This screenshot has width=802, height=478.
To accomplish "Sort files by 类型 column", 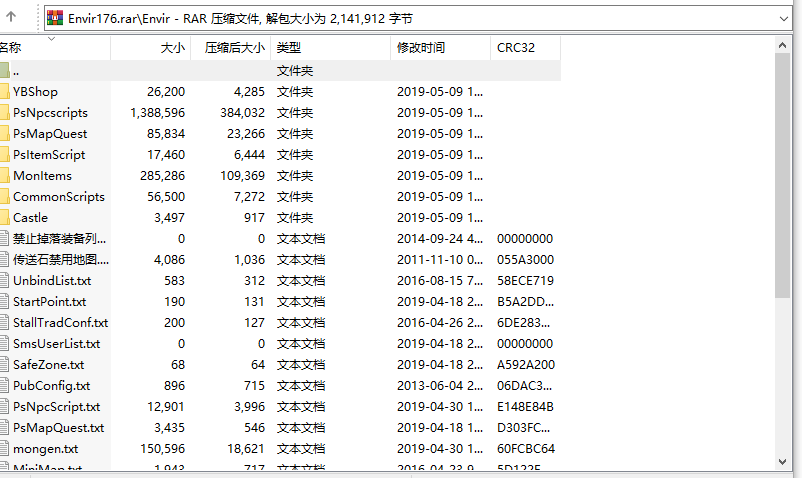I will click(289, 48).
